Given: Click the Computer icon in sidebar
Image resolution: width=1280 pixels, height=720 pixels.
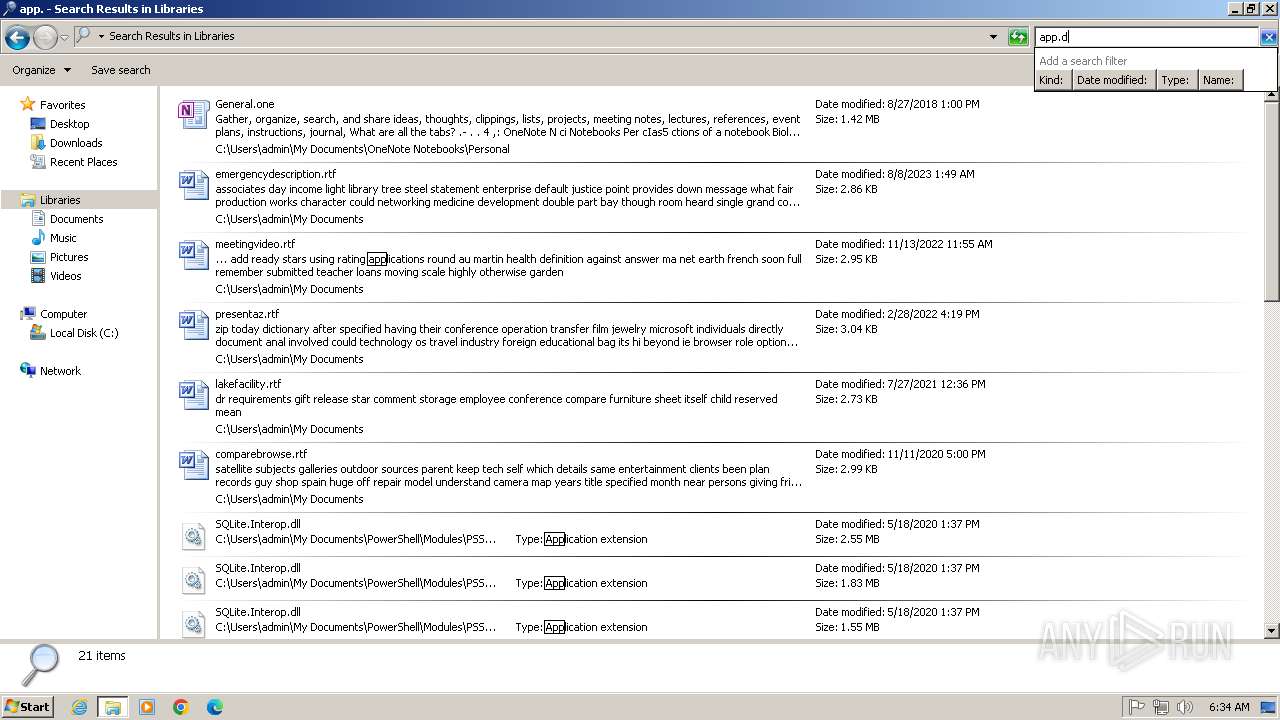Looking at the screenshot, I should [28, 314].
